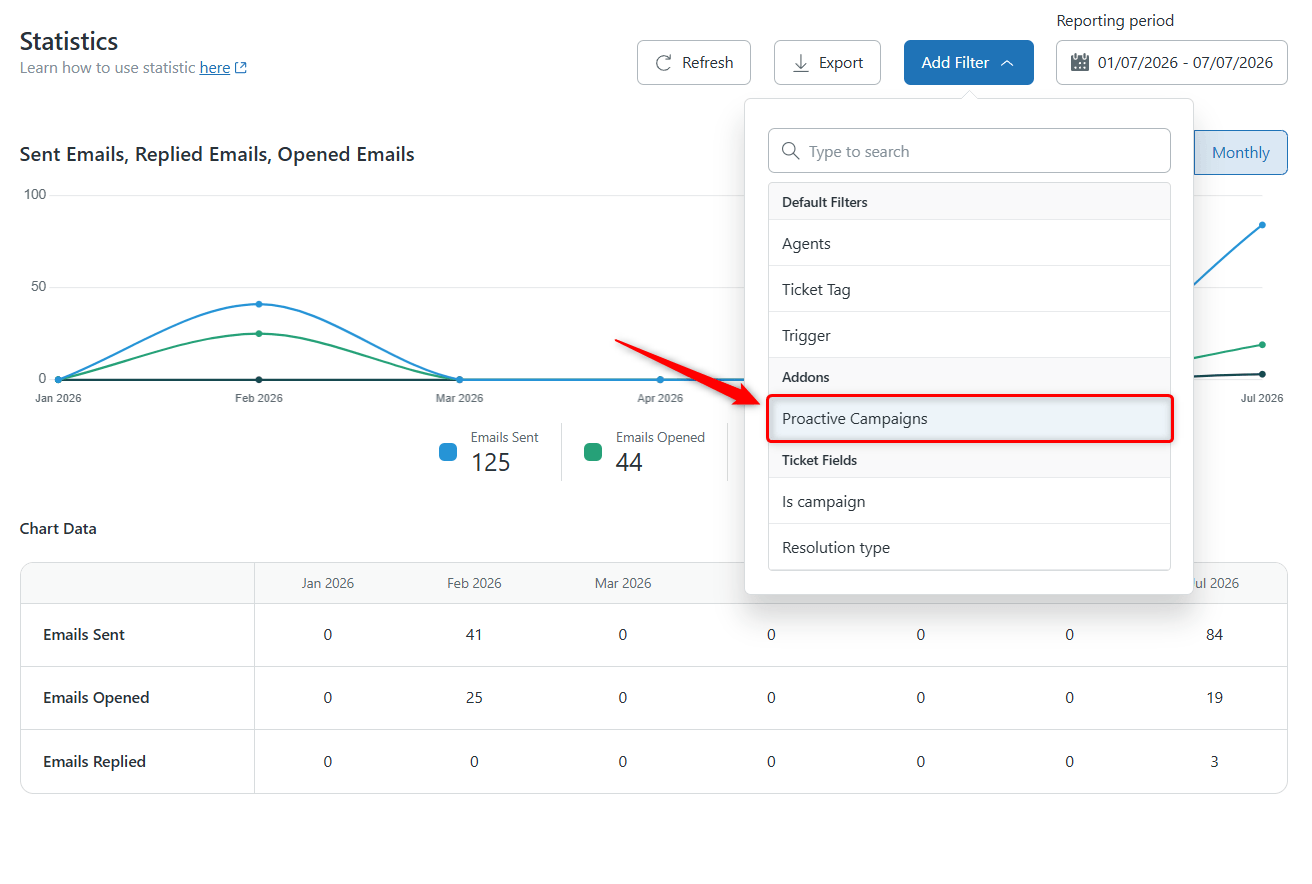
Task: Click the circular refresh arrow icon
Action: point(663,63)
